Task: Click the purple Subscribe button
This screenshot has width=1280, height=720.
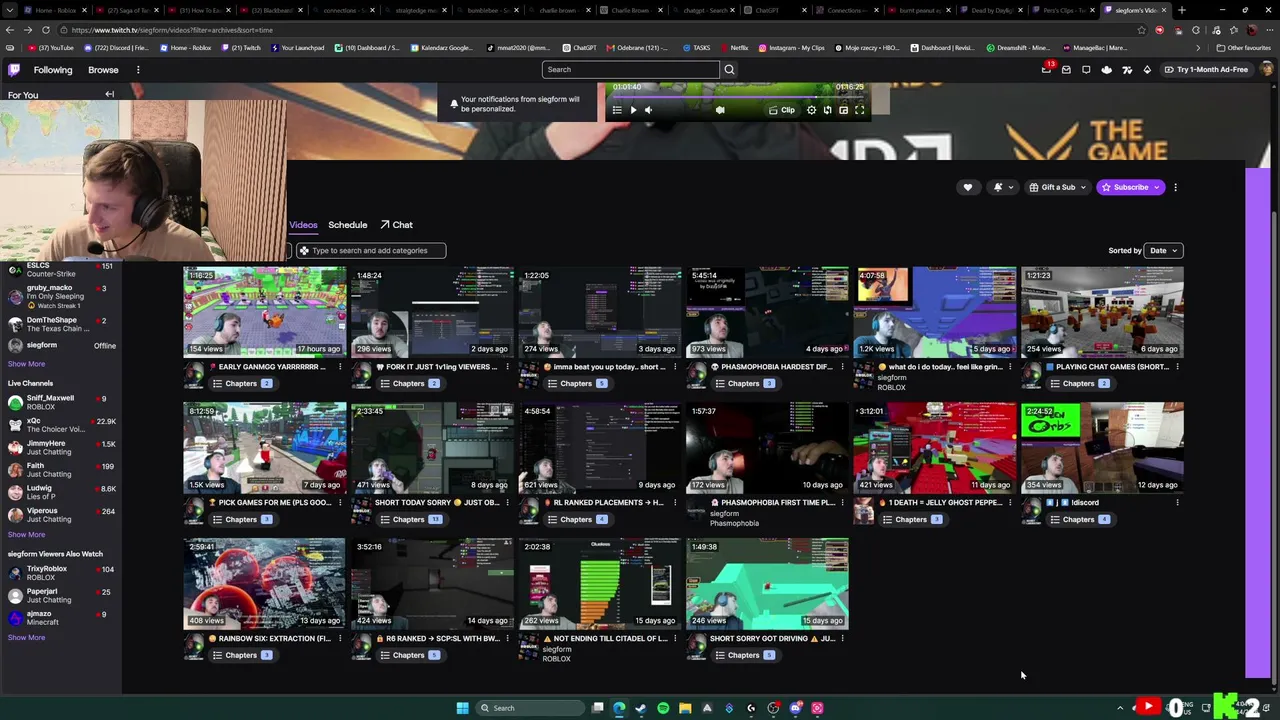Action: tap(1130, 187)
